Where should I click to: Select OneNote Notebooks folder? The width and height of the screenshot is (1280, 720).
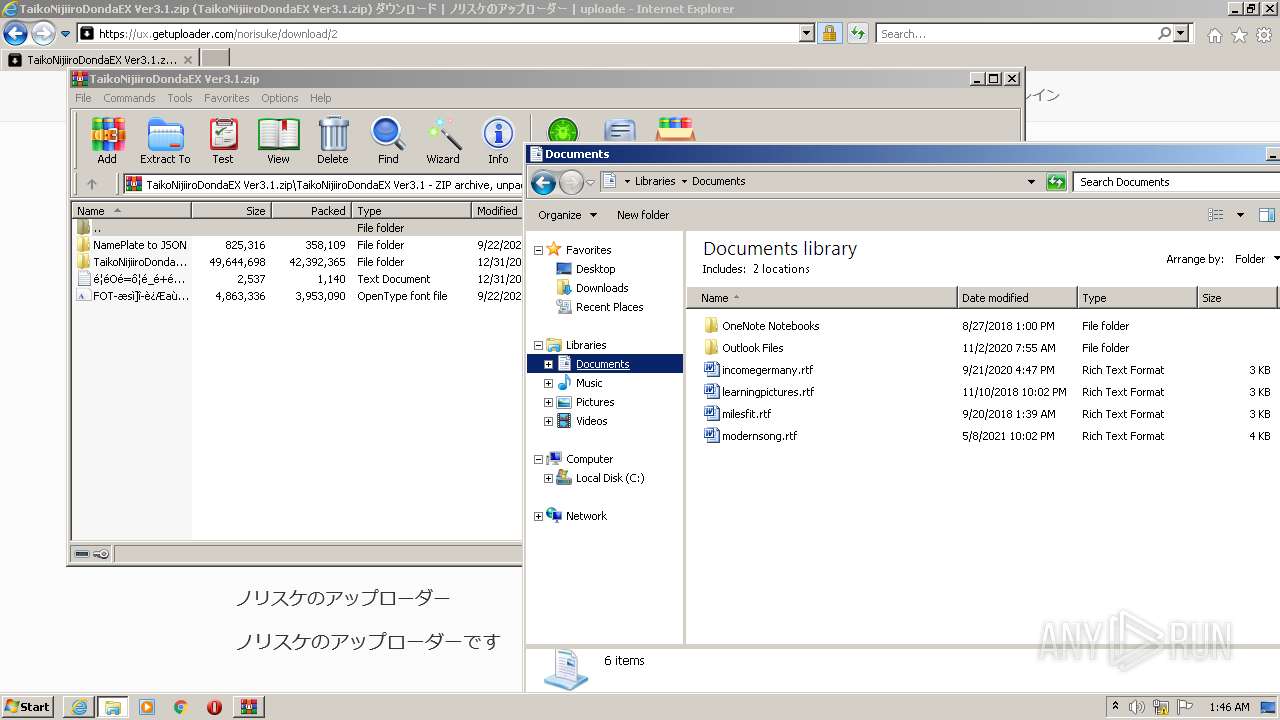[771, 326]
